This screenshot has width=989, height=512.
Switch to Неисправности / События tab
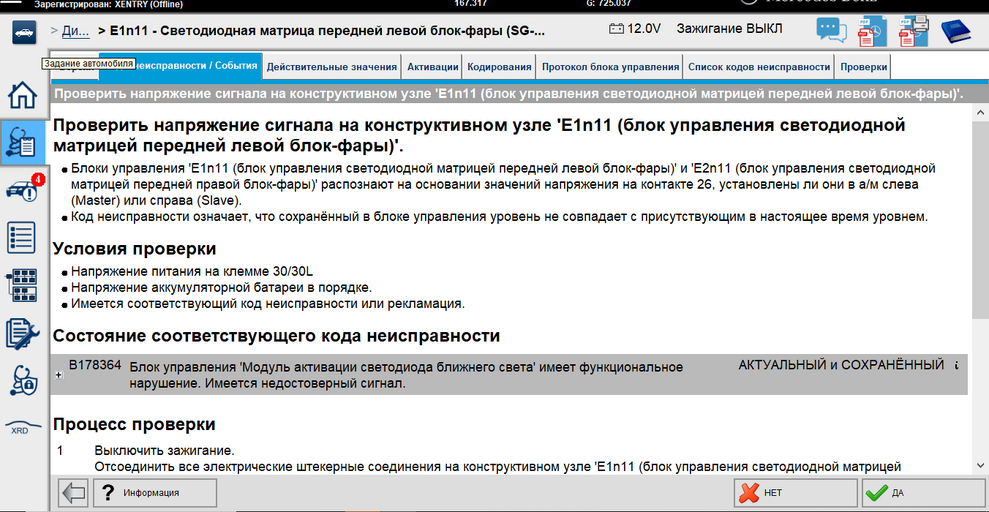click(x=180, y=66)
